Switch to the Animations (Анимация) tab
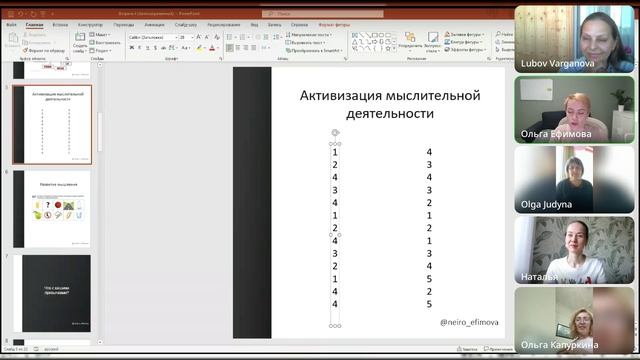The image size is (640, 360). coord(154,25)
